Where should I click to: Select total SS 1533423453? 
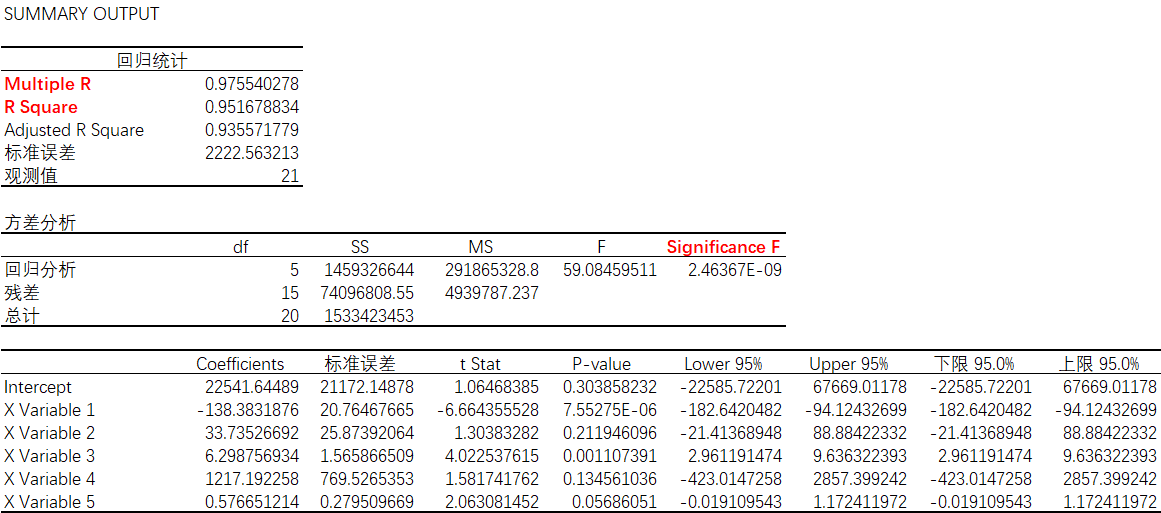point(369,316)
